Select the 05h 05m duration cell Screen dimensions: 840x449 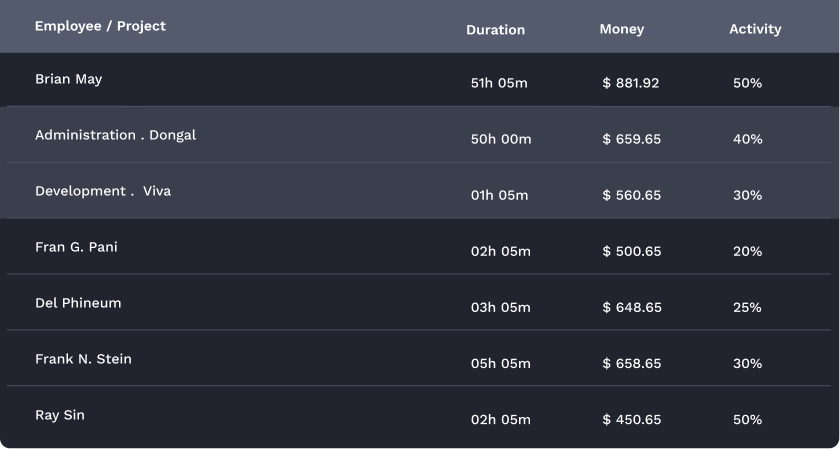point(501,364)
